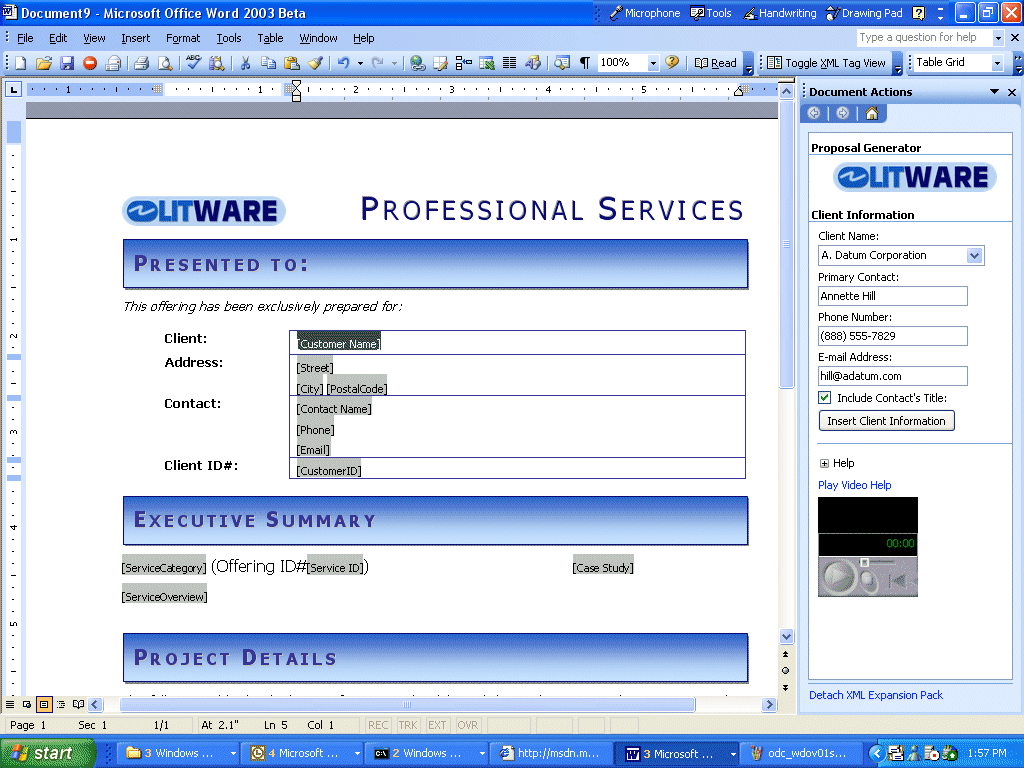The width and height of the screenshot is (1024, 768).
Task: Open the Window menu
Action: click(318, 39)
